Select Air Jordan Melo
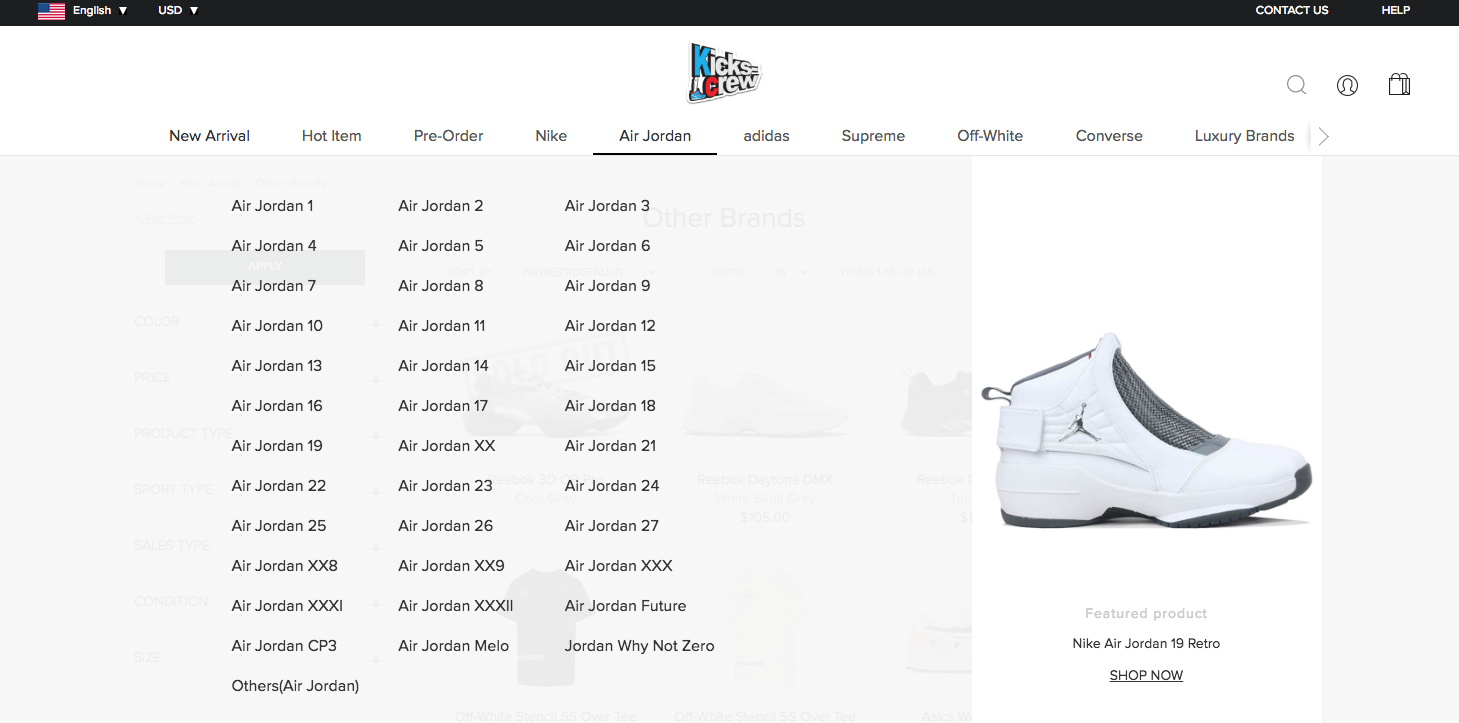 (453, 646)
